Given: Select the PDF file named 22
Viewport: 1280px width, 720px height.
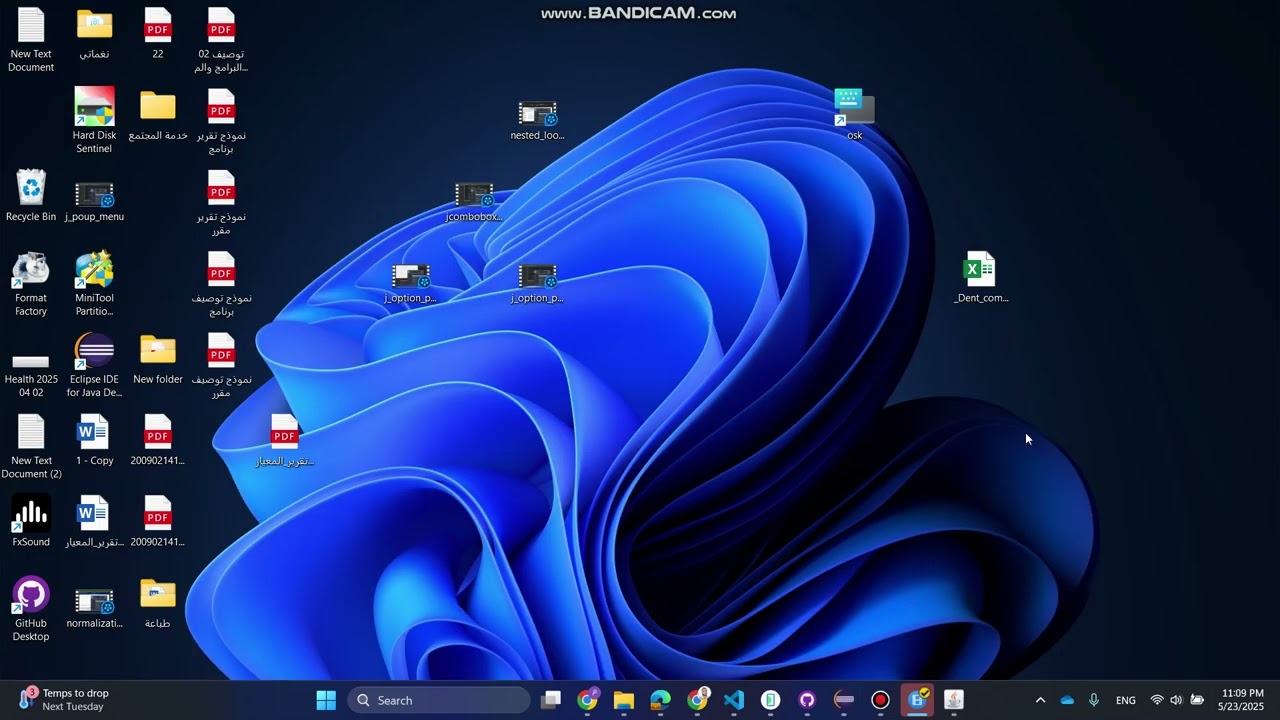Looking at the screenshot, I should 158,33.
